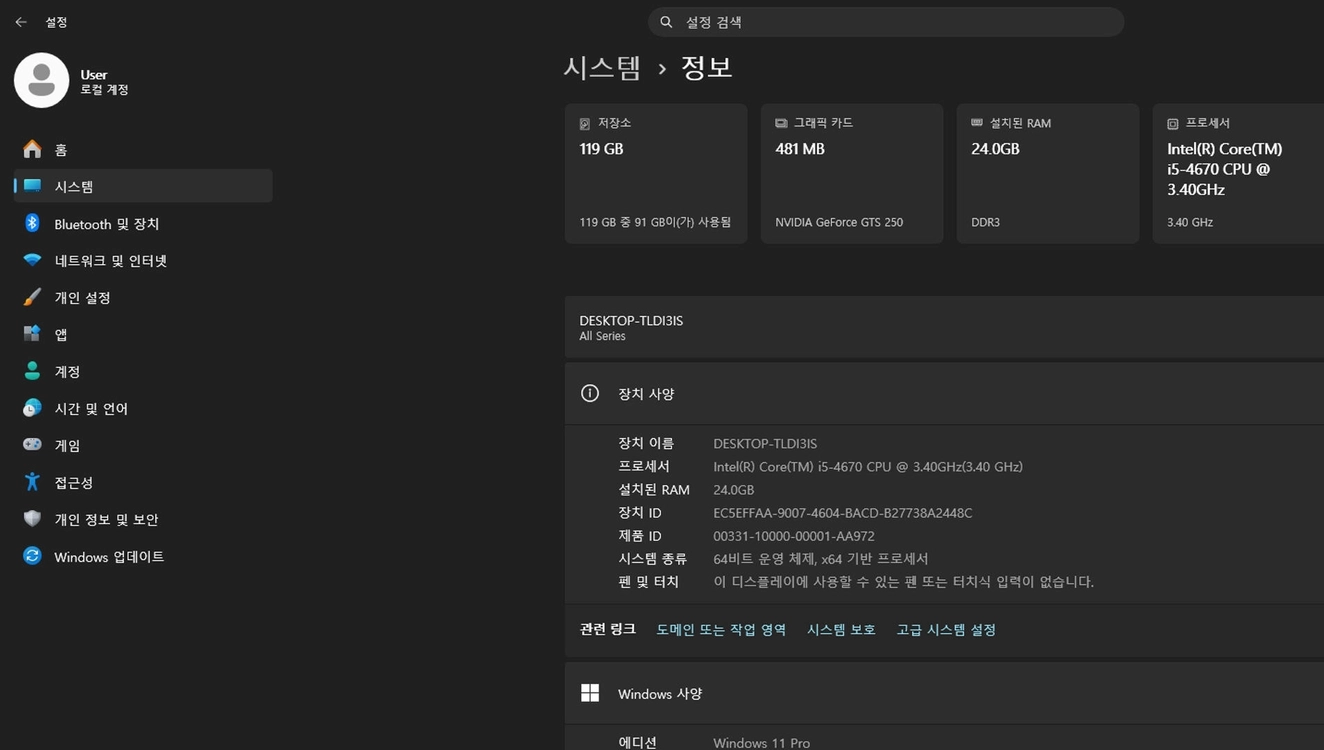Select the 제품 ID value 00331-10000-00001-AA972
The image size is (1324, 750).
point(794,536)
